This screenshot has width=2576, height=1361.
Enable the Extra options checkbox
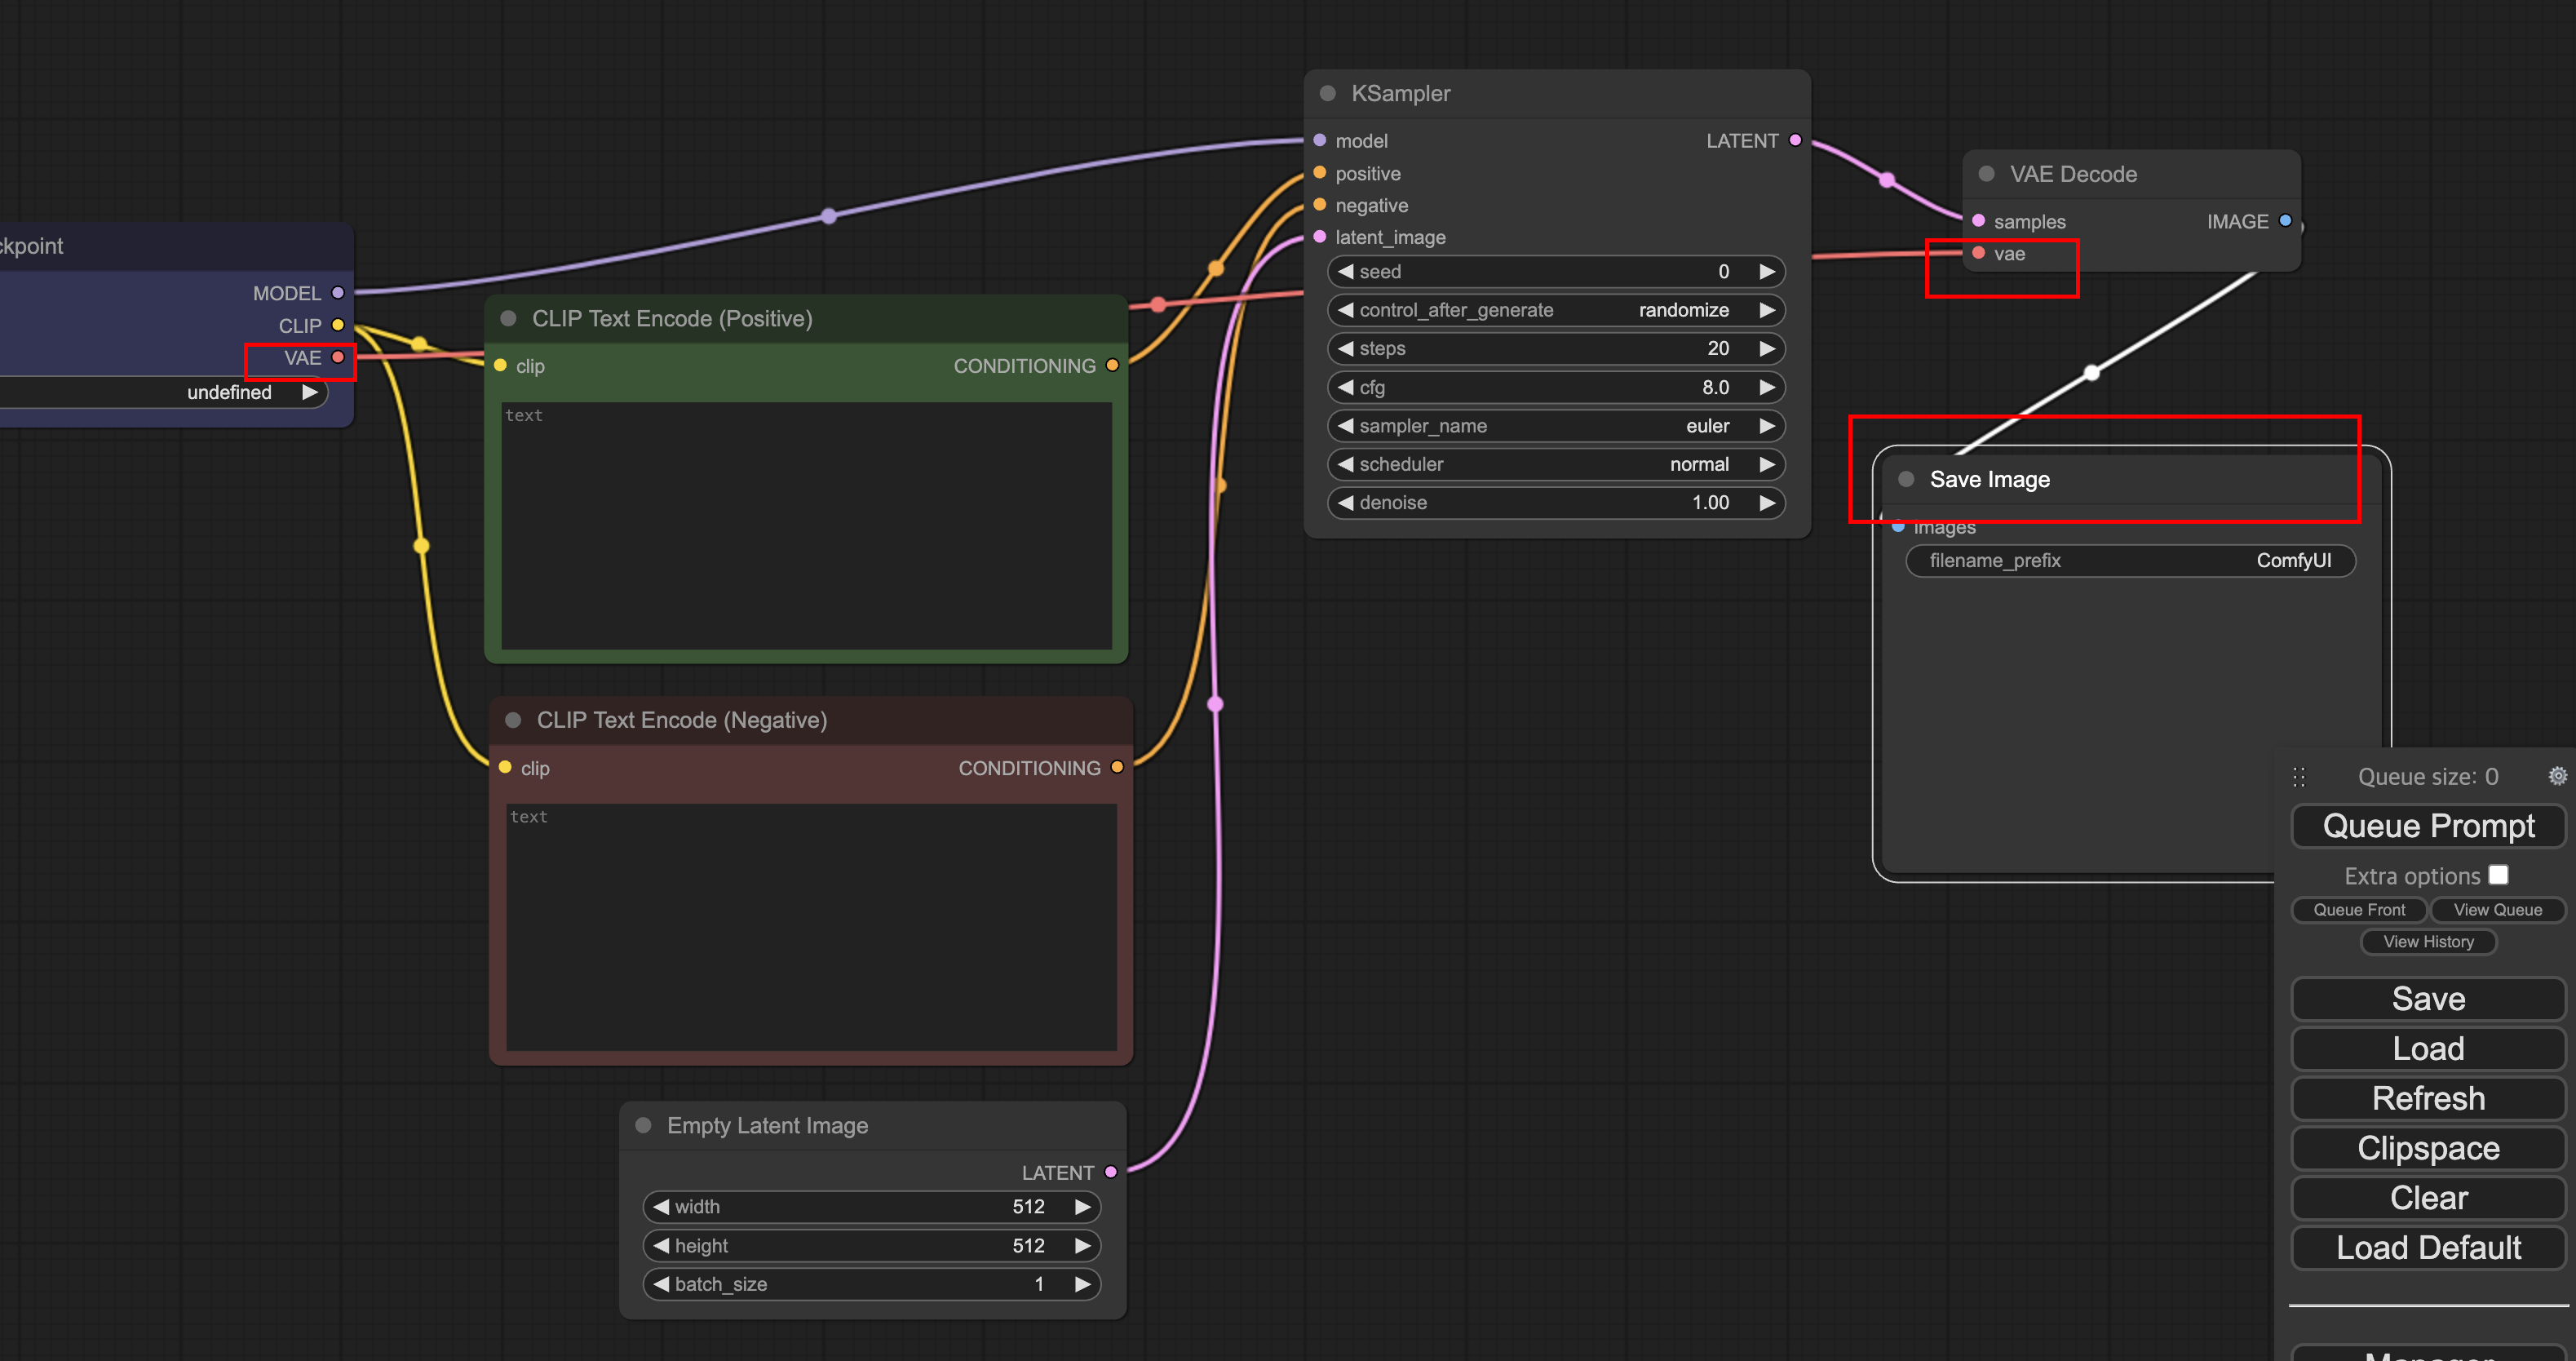(x=2498, y=875)
